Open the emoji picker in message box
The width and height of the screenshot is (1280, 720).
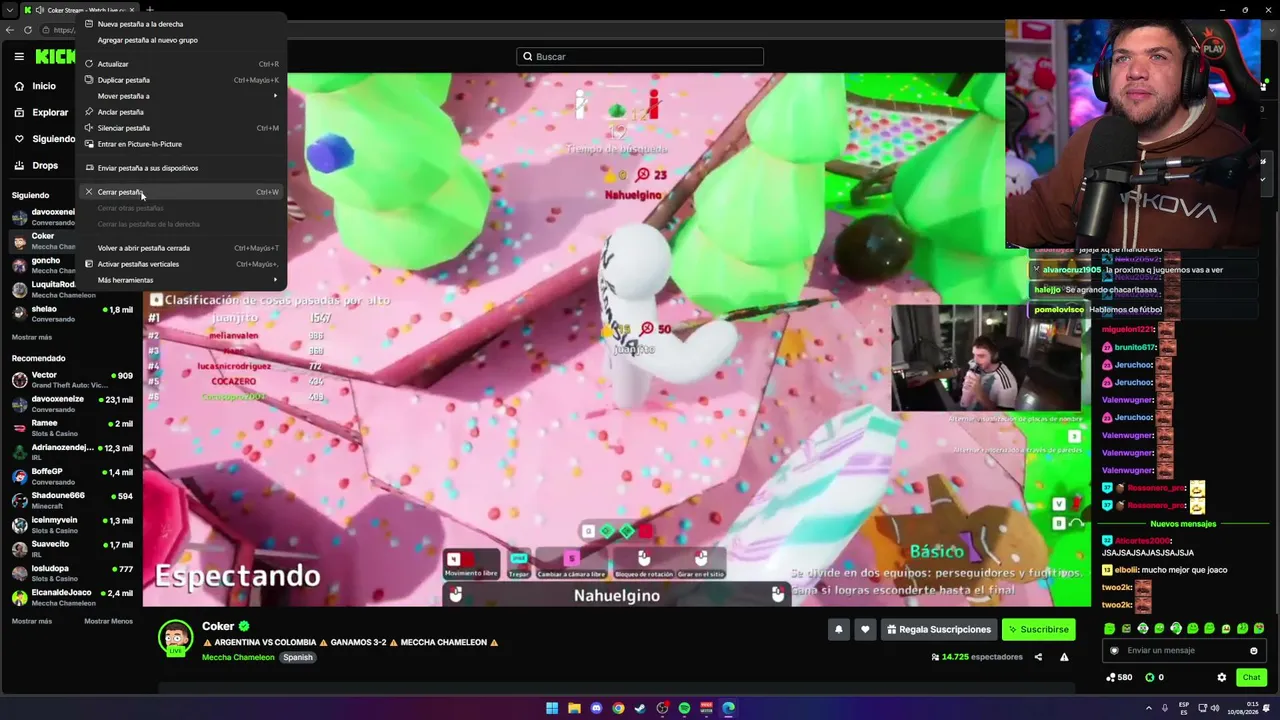1253,651
